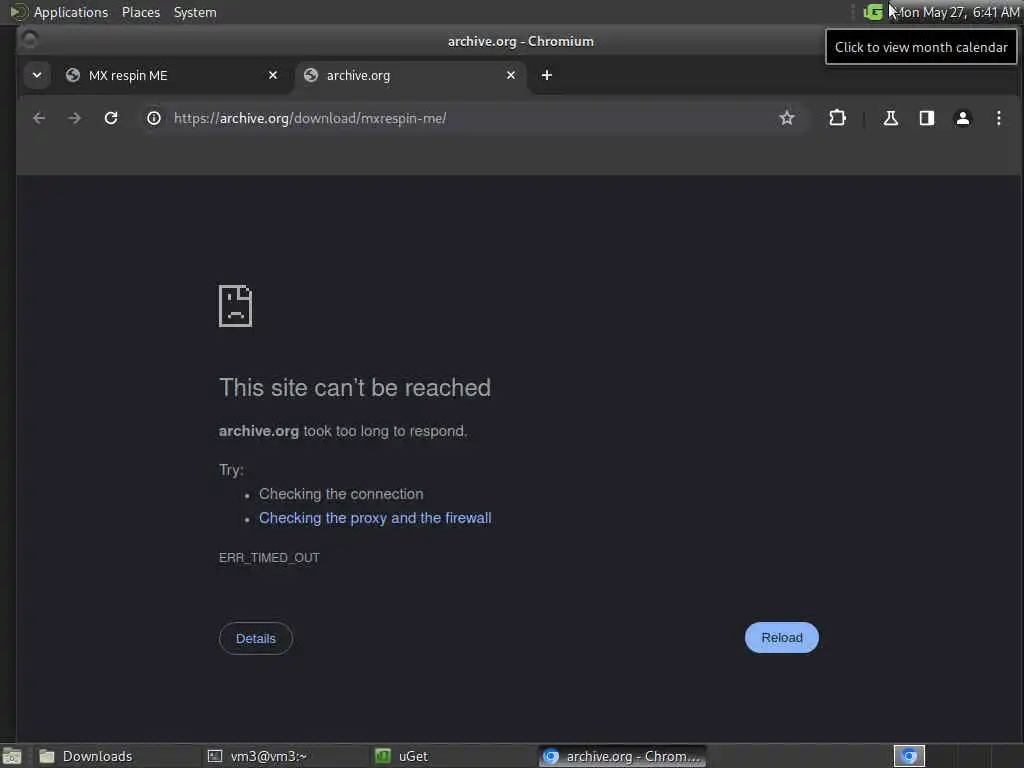The width and height of the screenshot is (1024, 768).
Task: Open the 'Checking the proxy and the firewall' link
Action: (375, 518)
